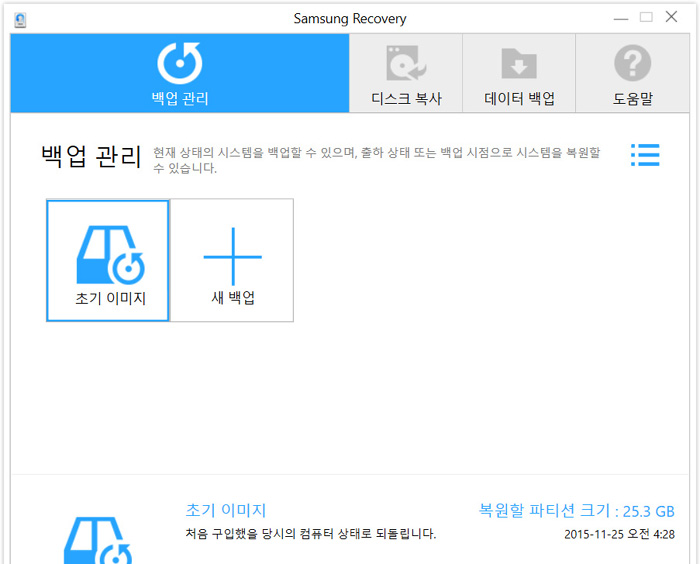
Task: Click the date 2015-11-25 오전 4:28
Action: click(x=619, y=534)
